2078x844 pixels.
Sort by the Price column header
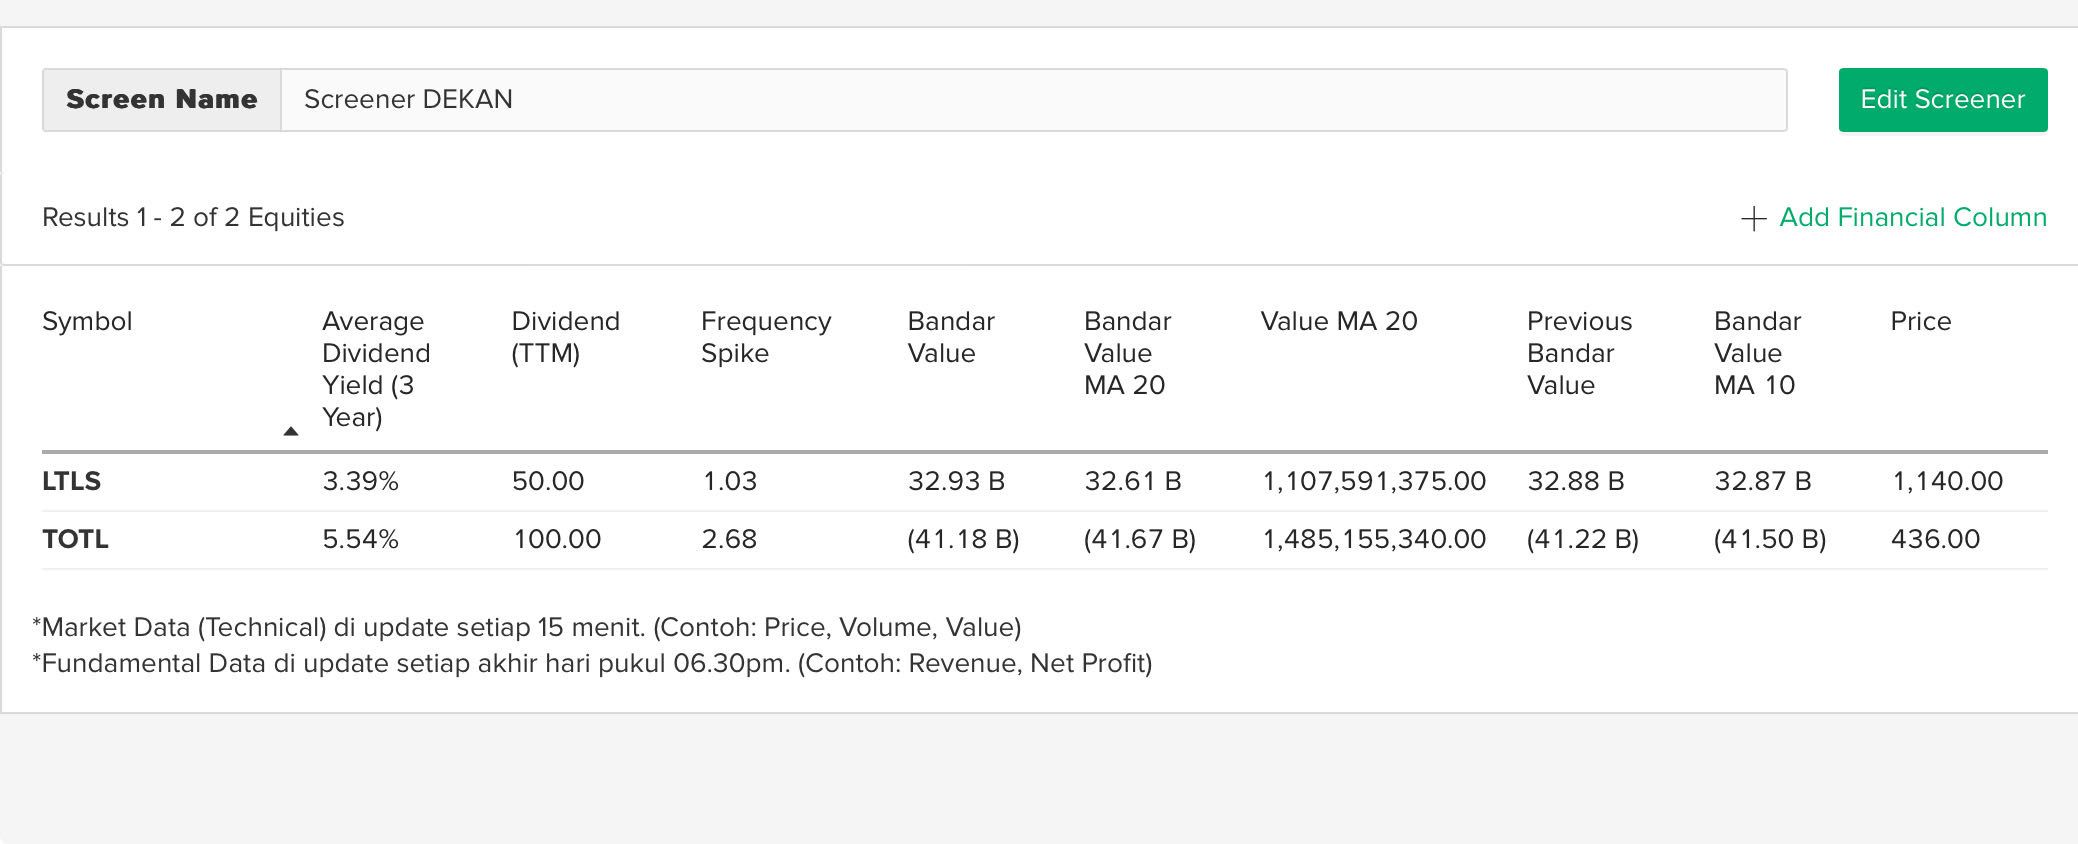(x=1920, y=321)
